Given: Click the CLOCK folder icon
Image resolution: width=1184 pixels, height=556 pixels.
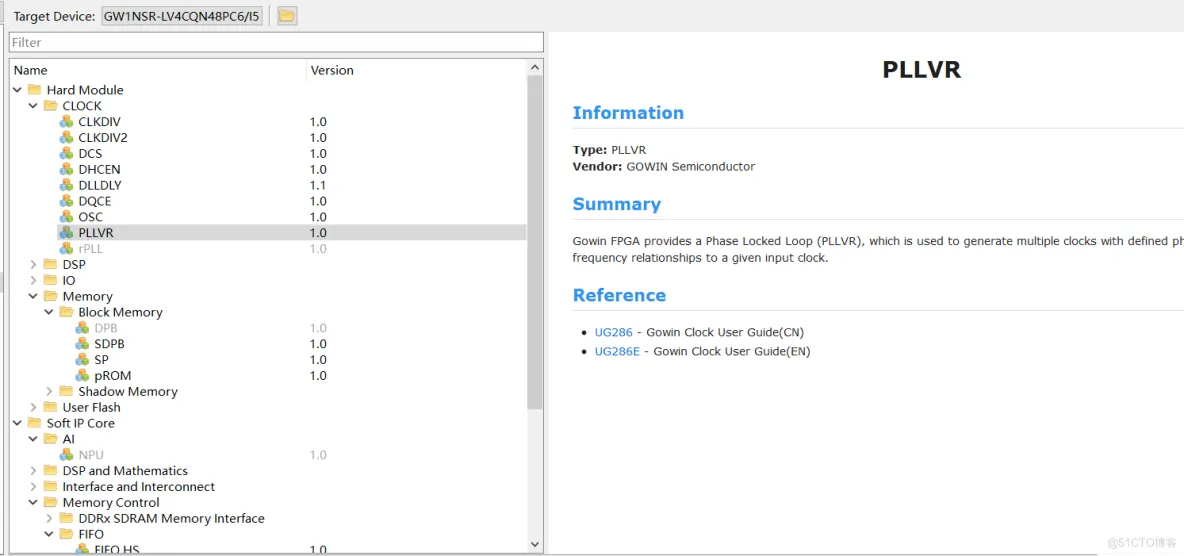Looking at the screenshot, I should pyautogui.click(x=51, y=106).
